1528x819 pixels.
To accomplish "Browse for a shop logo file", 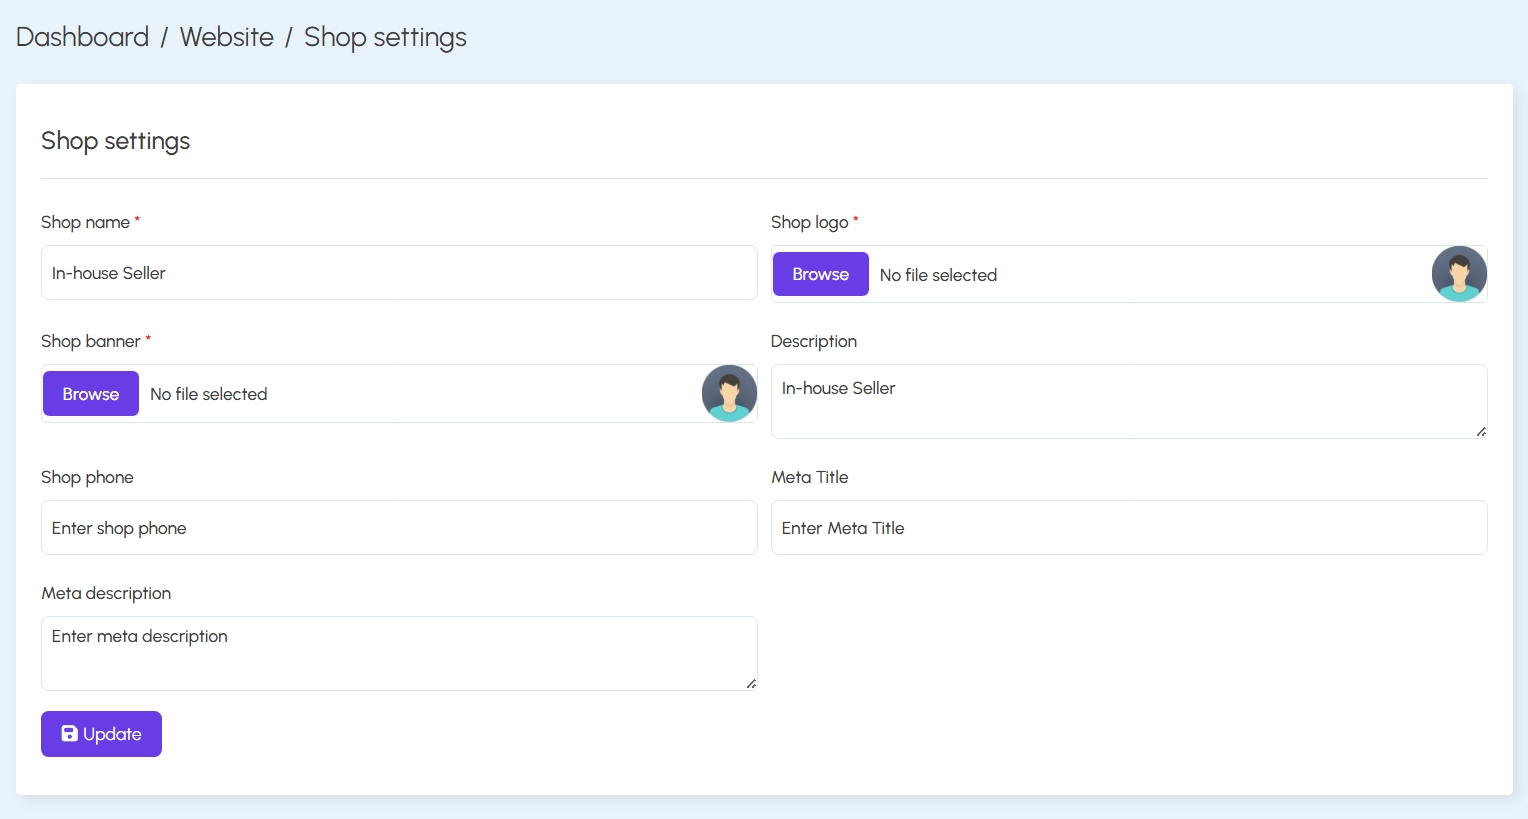I will 820,274.
